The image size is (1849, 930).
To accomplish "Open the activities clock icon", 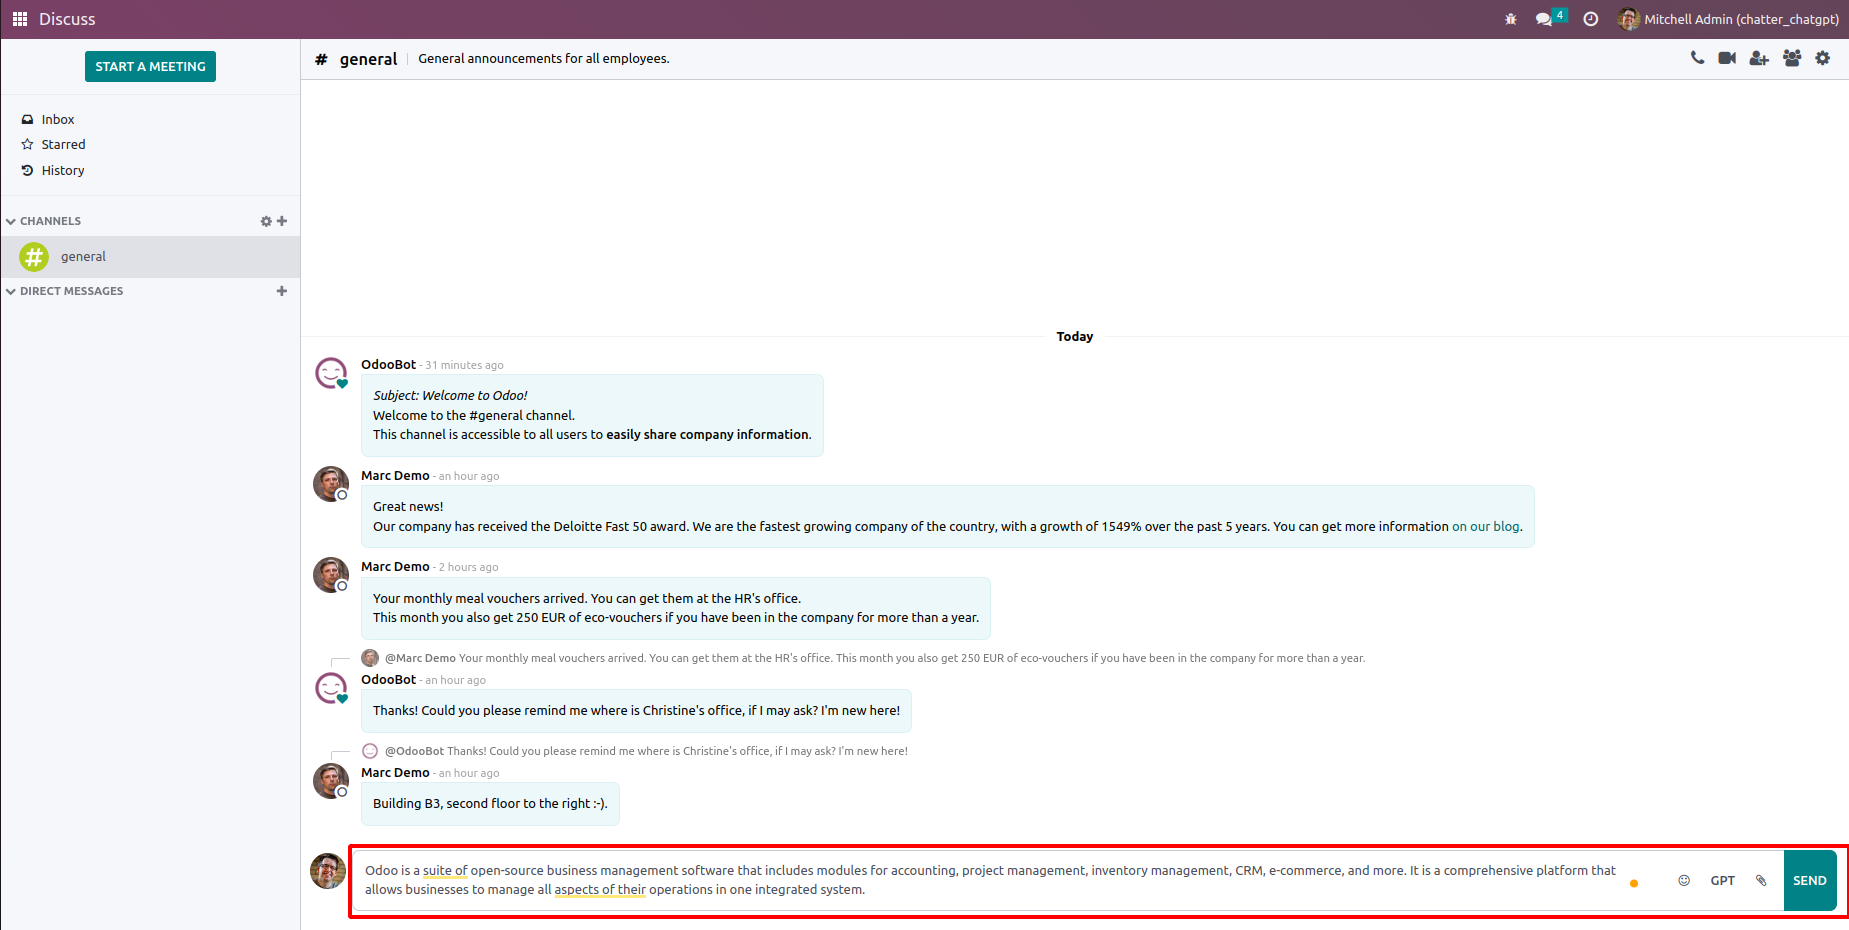I will pyautogui.click(x=1591, y=19).
